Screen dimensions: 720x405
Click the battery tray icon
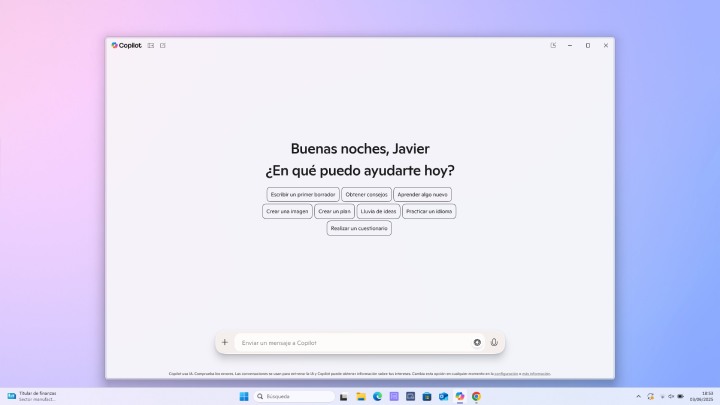pyautogui.click(x=681, y=396)
